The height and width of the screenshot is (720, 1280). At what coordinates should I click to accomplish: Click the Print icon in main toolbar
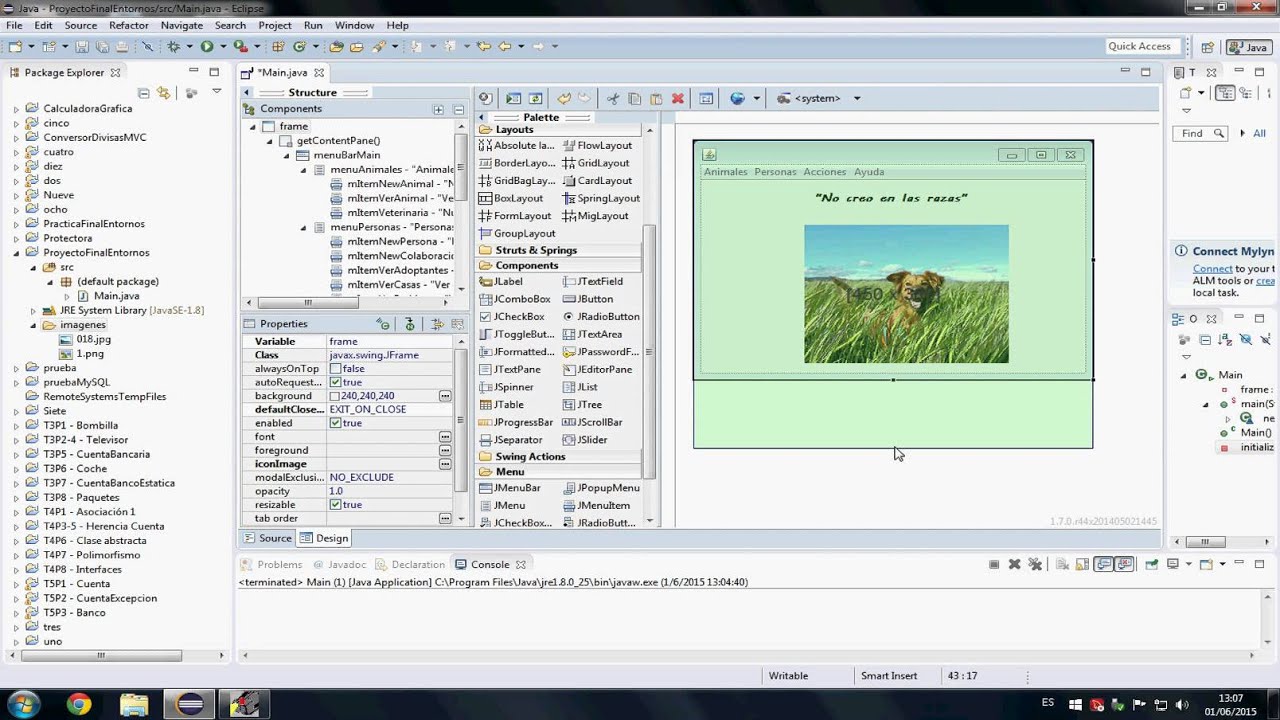122,46
